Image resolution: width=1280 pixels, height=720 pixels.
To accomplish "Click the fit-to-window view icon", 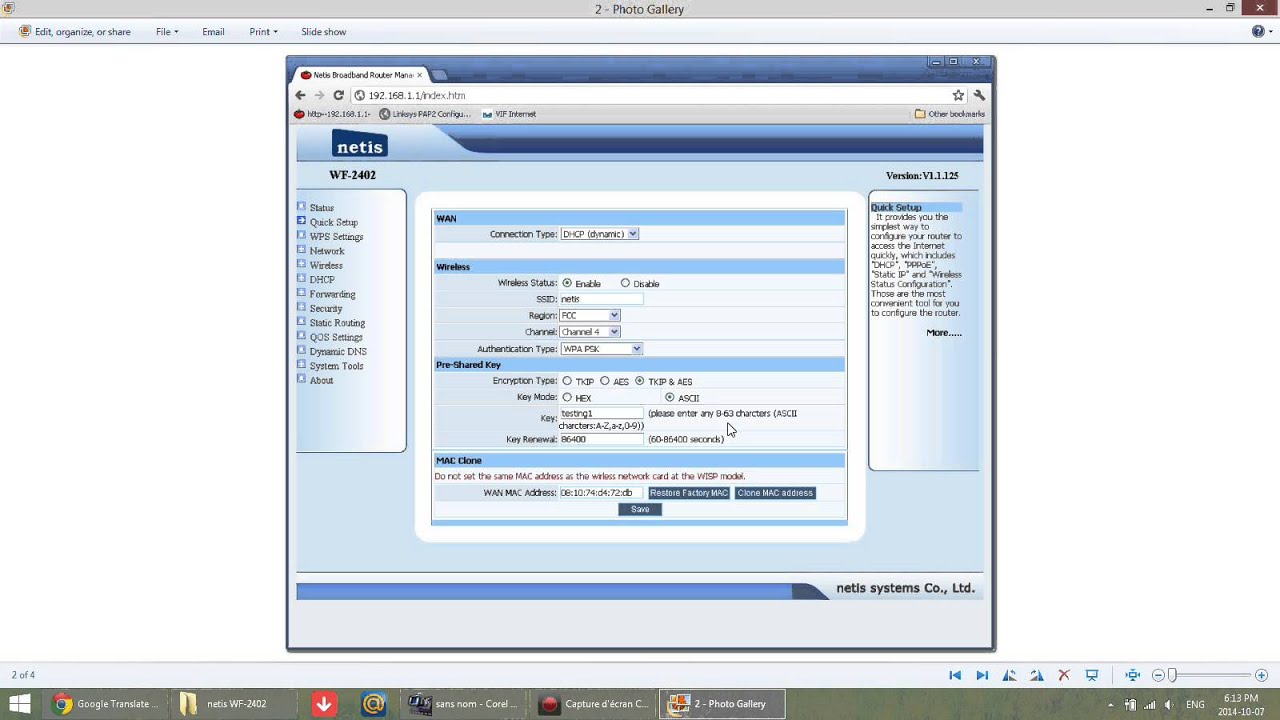I will 1132,675.
